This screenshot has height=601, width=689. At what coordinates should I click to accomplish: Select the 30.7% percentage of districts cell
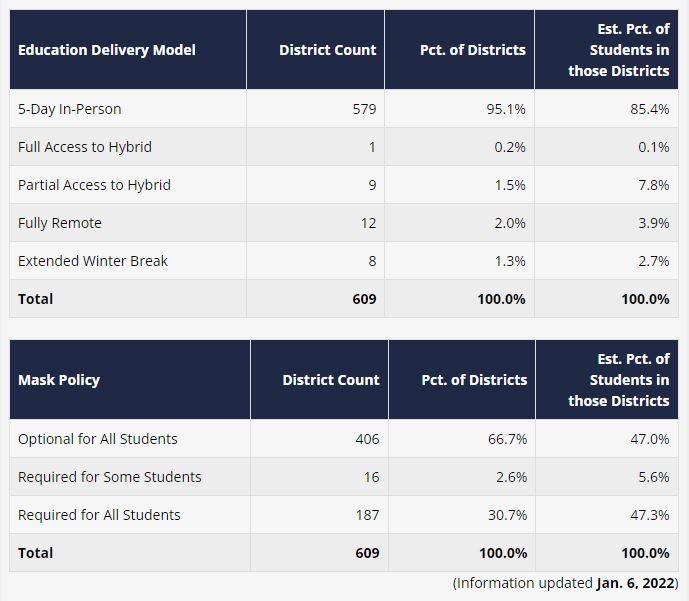508,515
